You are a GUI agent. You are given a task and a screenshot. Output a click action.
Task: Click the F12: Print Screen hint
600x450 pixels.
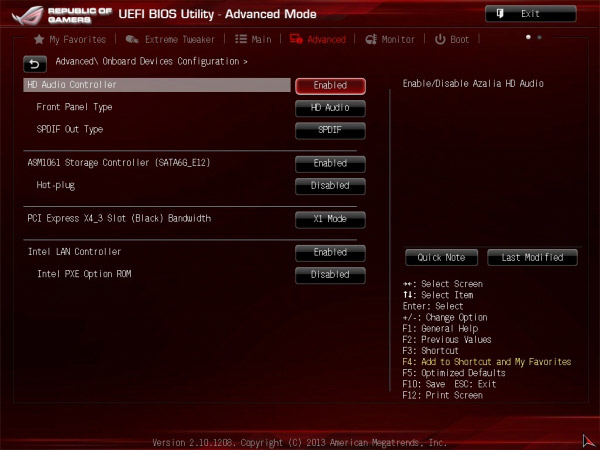point(442,395)
